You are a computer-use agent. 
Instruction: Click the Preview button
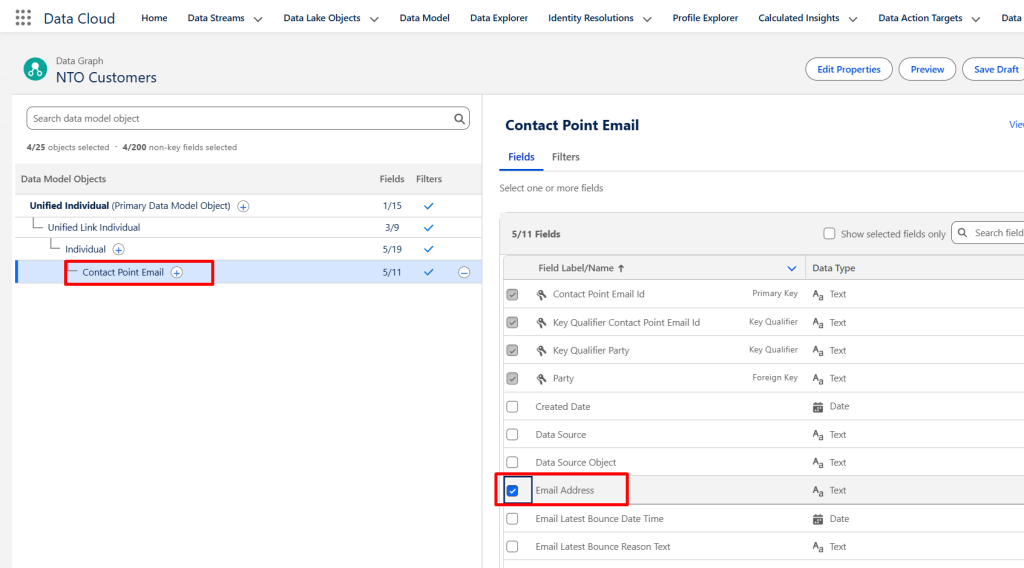[x=927, y=69]
